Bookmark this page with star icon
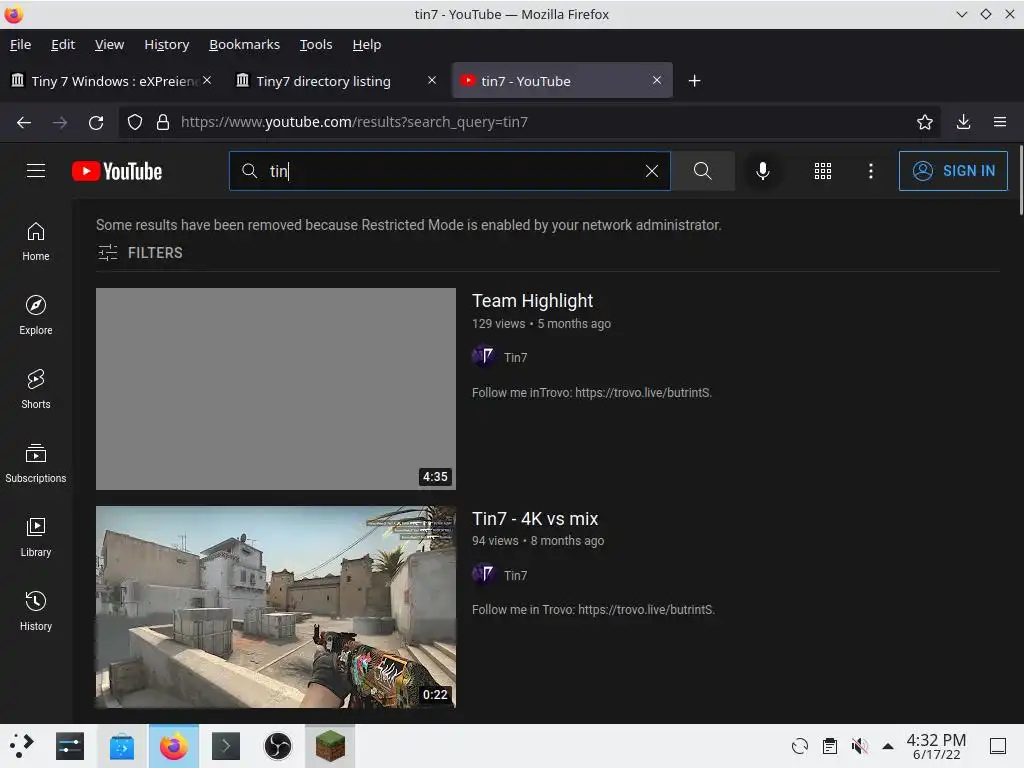 (925, 122)
